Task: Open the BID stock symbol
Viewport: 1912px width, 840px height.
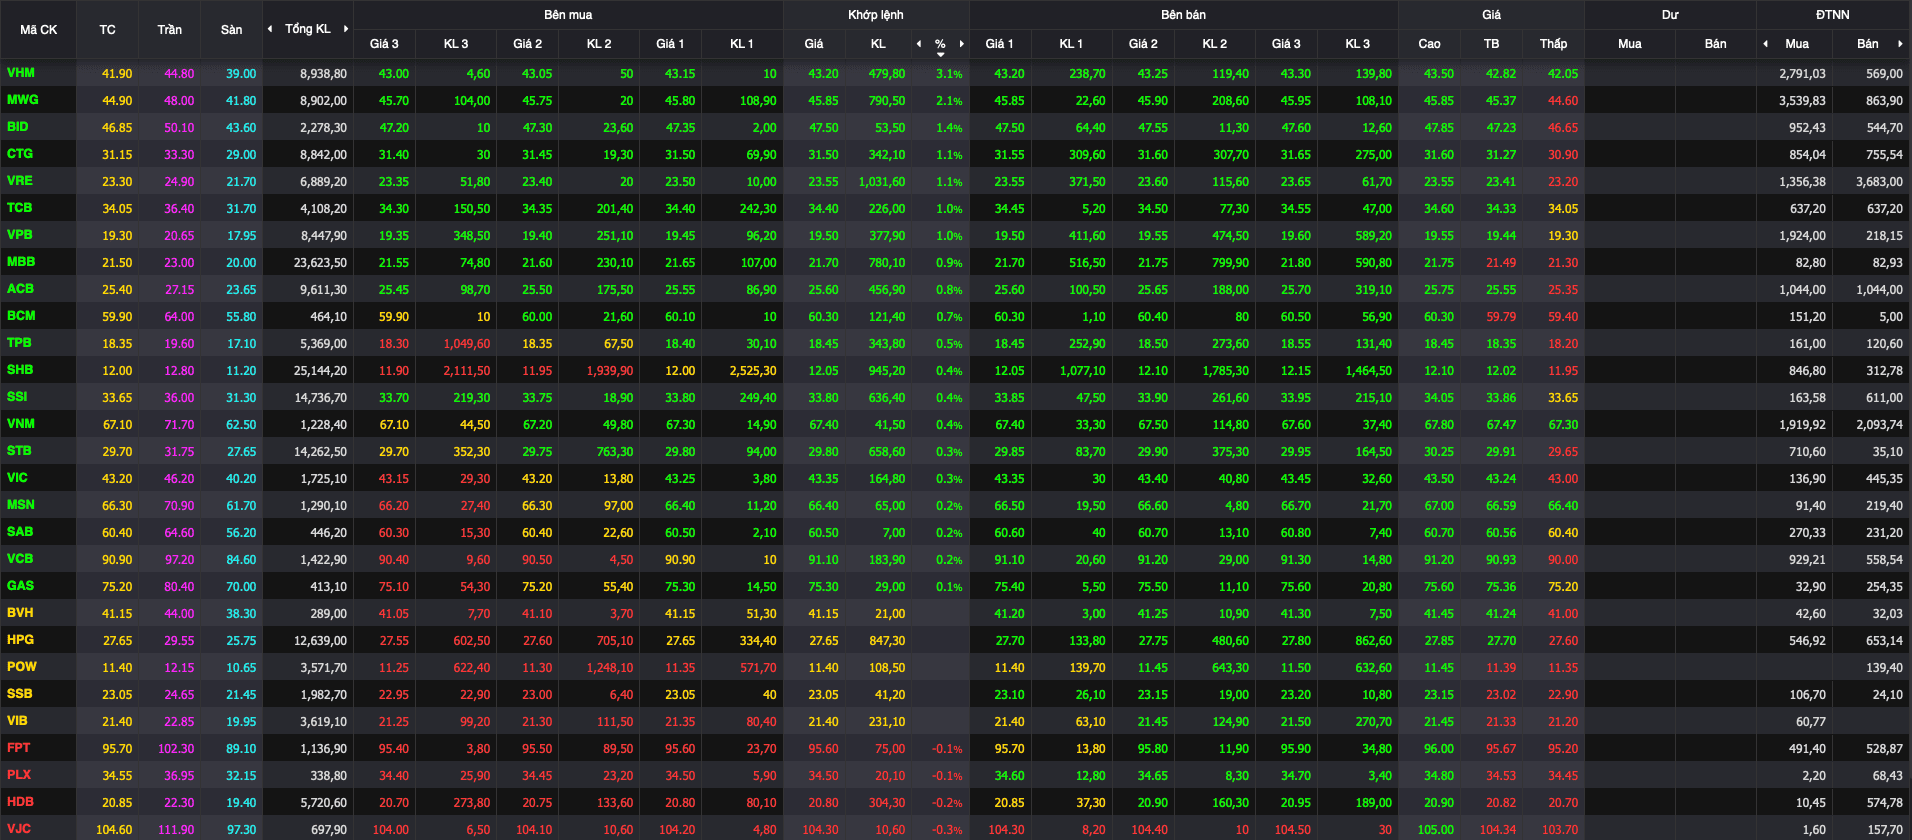Action: [x=18, y=127]
